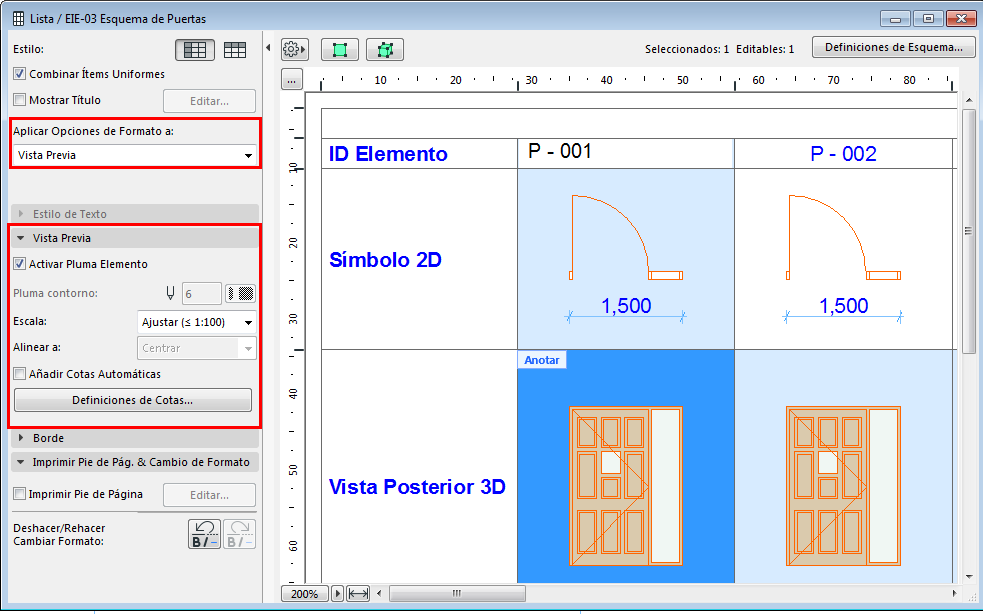Click Definiciones de Cotas button
Screen dimensions: 983x614
(x=132, y=400)
